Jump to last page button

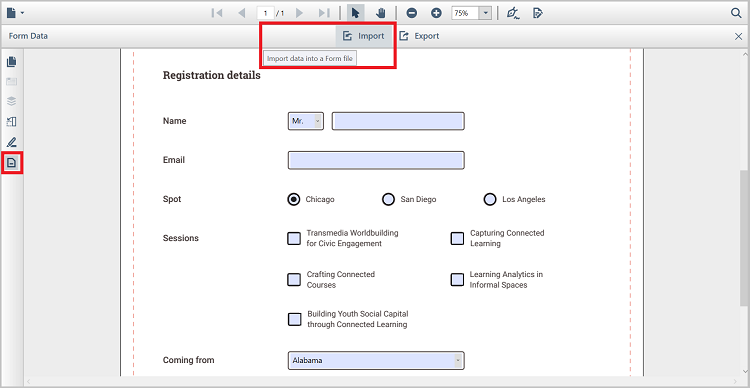point(324,13)
